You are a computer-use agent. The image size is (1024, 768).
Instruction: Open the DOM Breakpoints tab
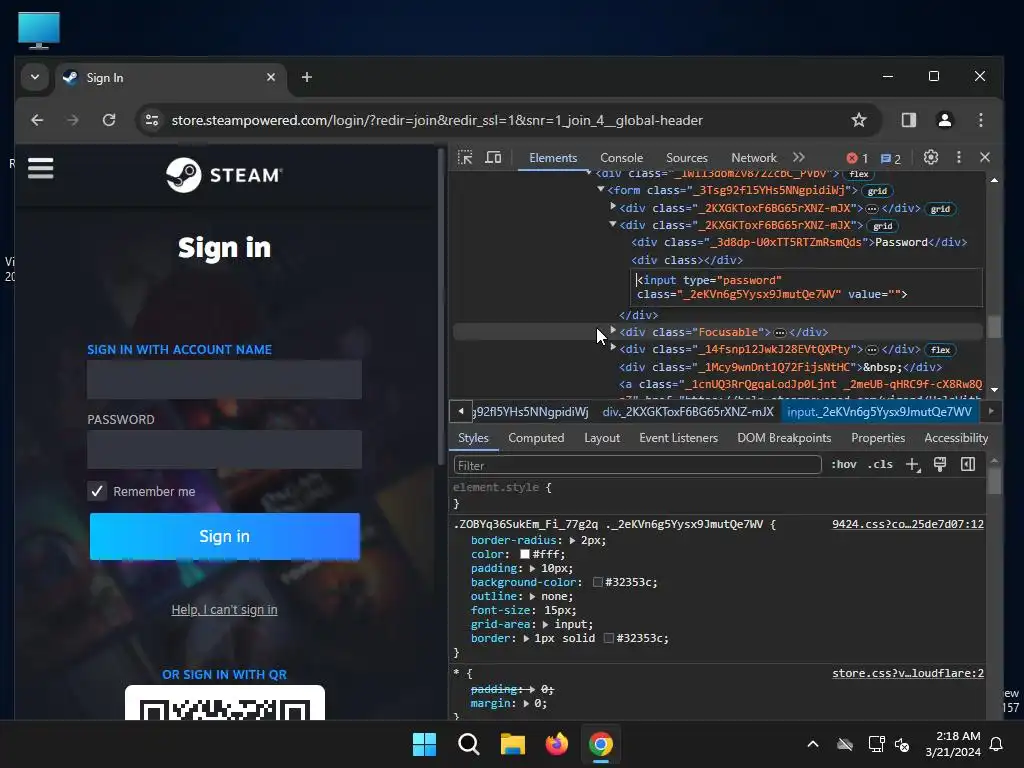tap(784, 438)
